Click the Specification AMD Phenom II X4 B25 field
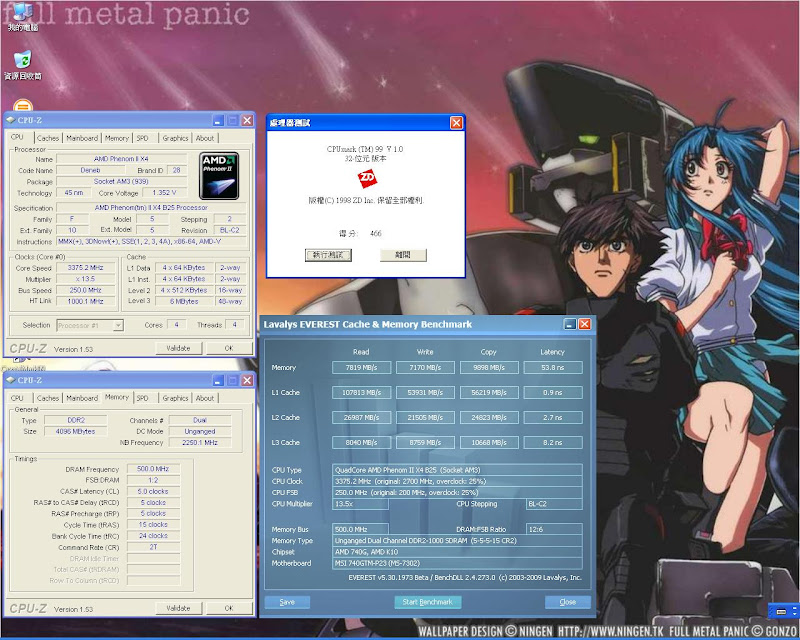The image size is (800, 640). pyautogui.click(x=151, y=208)
